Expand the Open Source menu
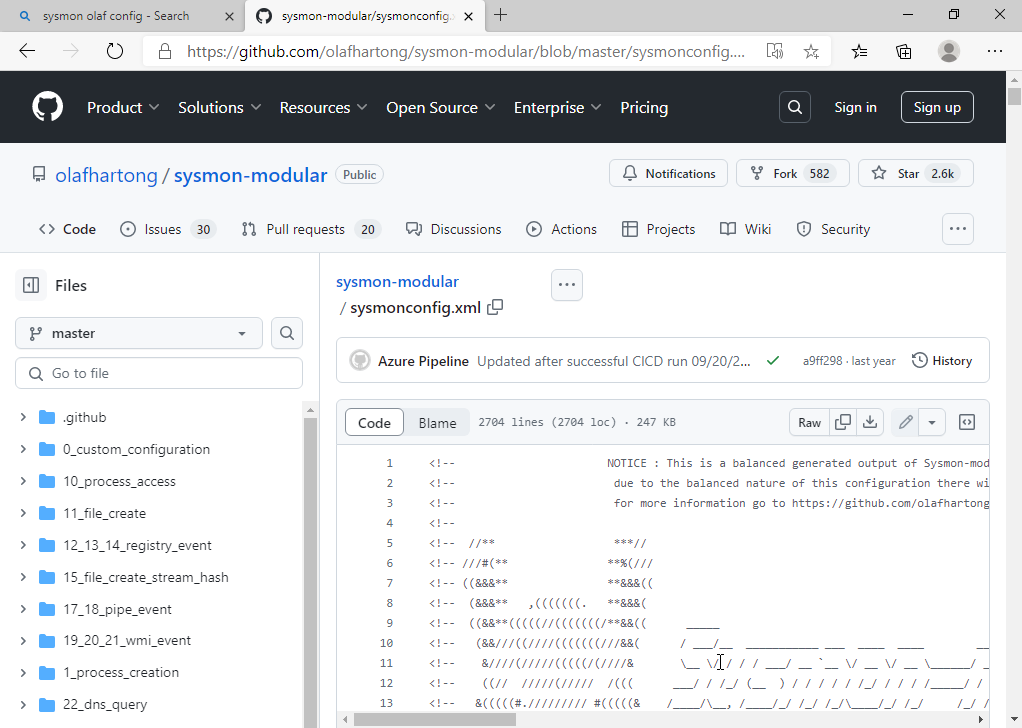The image size is (1022, 728). click(441, 108)
